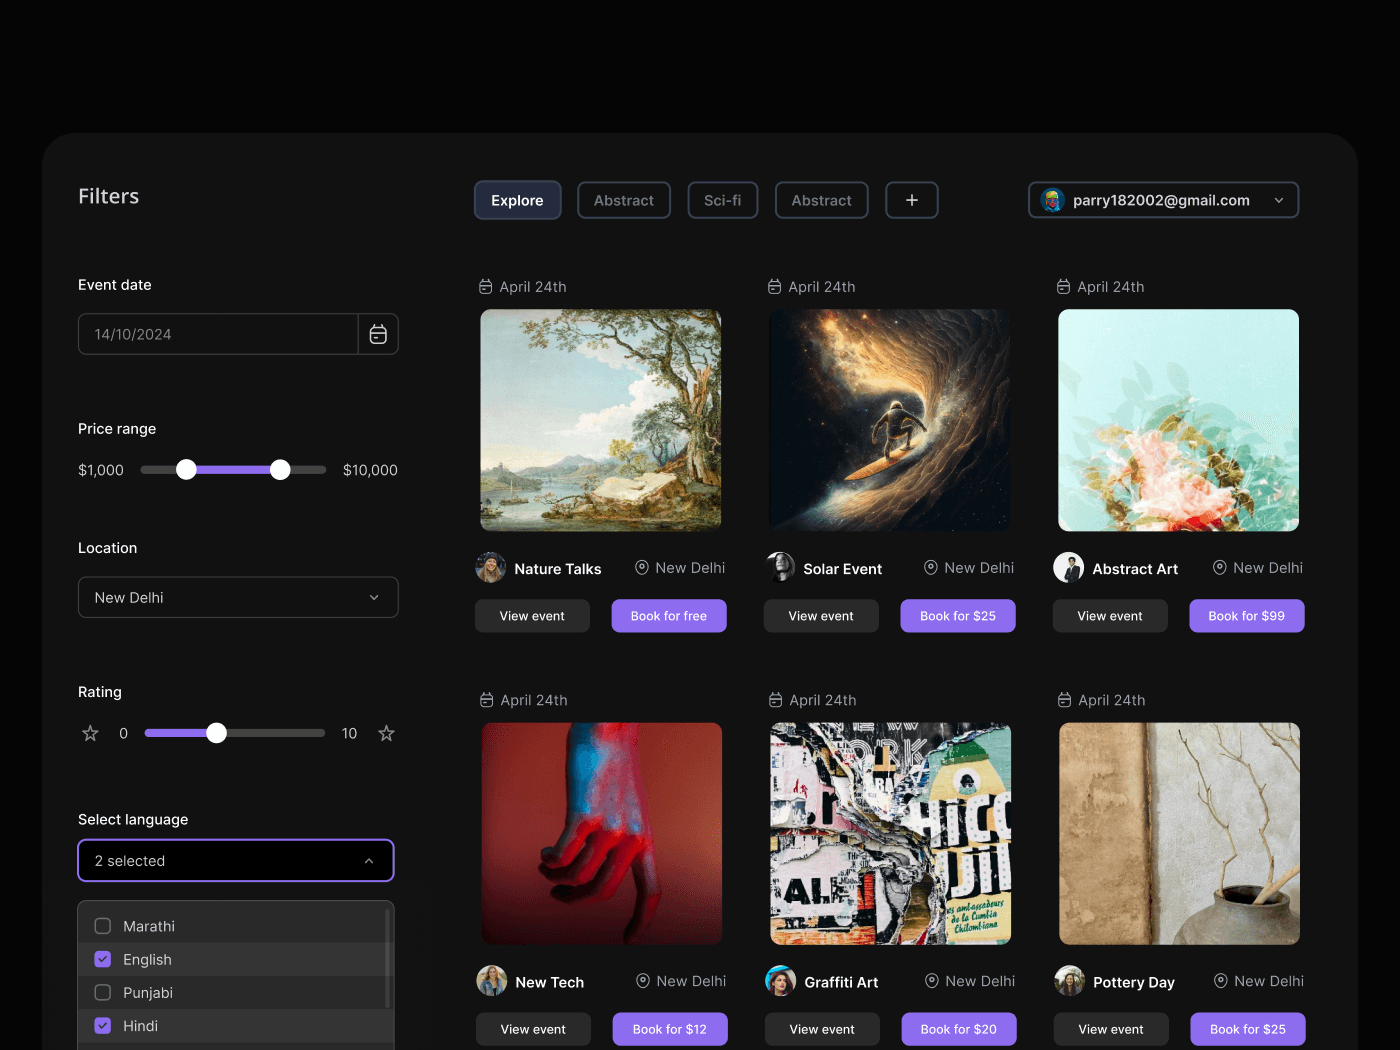The width and height of the screenshot is (1400, 1050).
Task: View event for Nature Talks
Action: click(x=532, y=616)
